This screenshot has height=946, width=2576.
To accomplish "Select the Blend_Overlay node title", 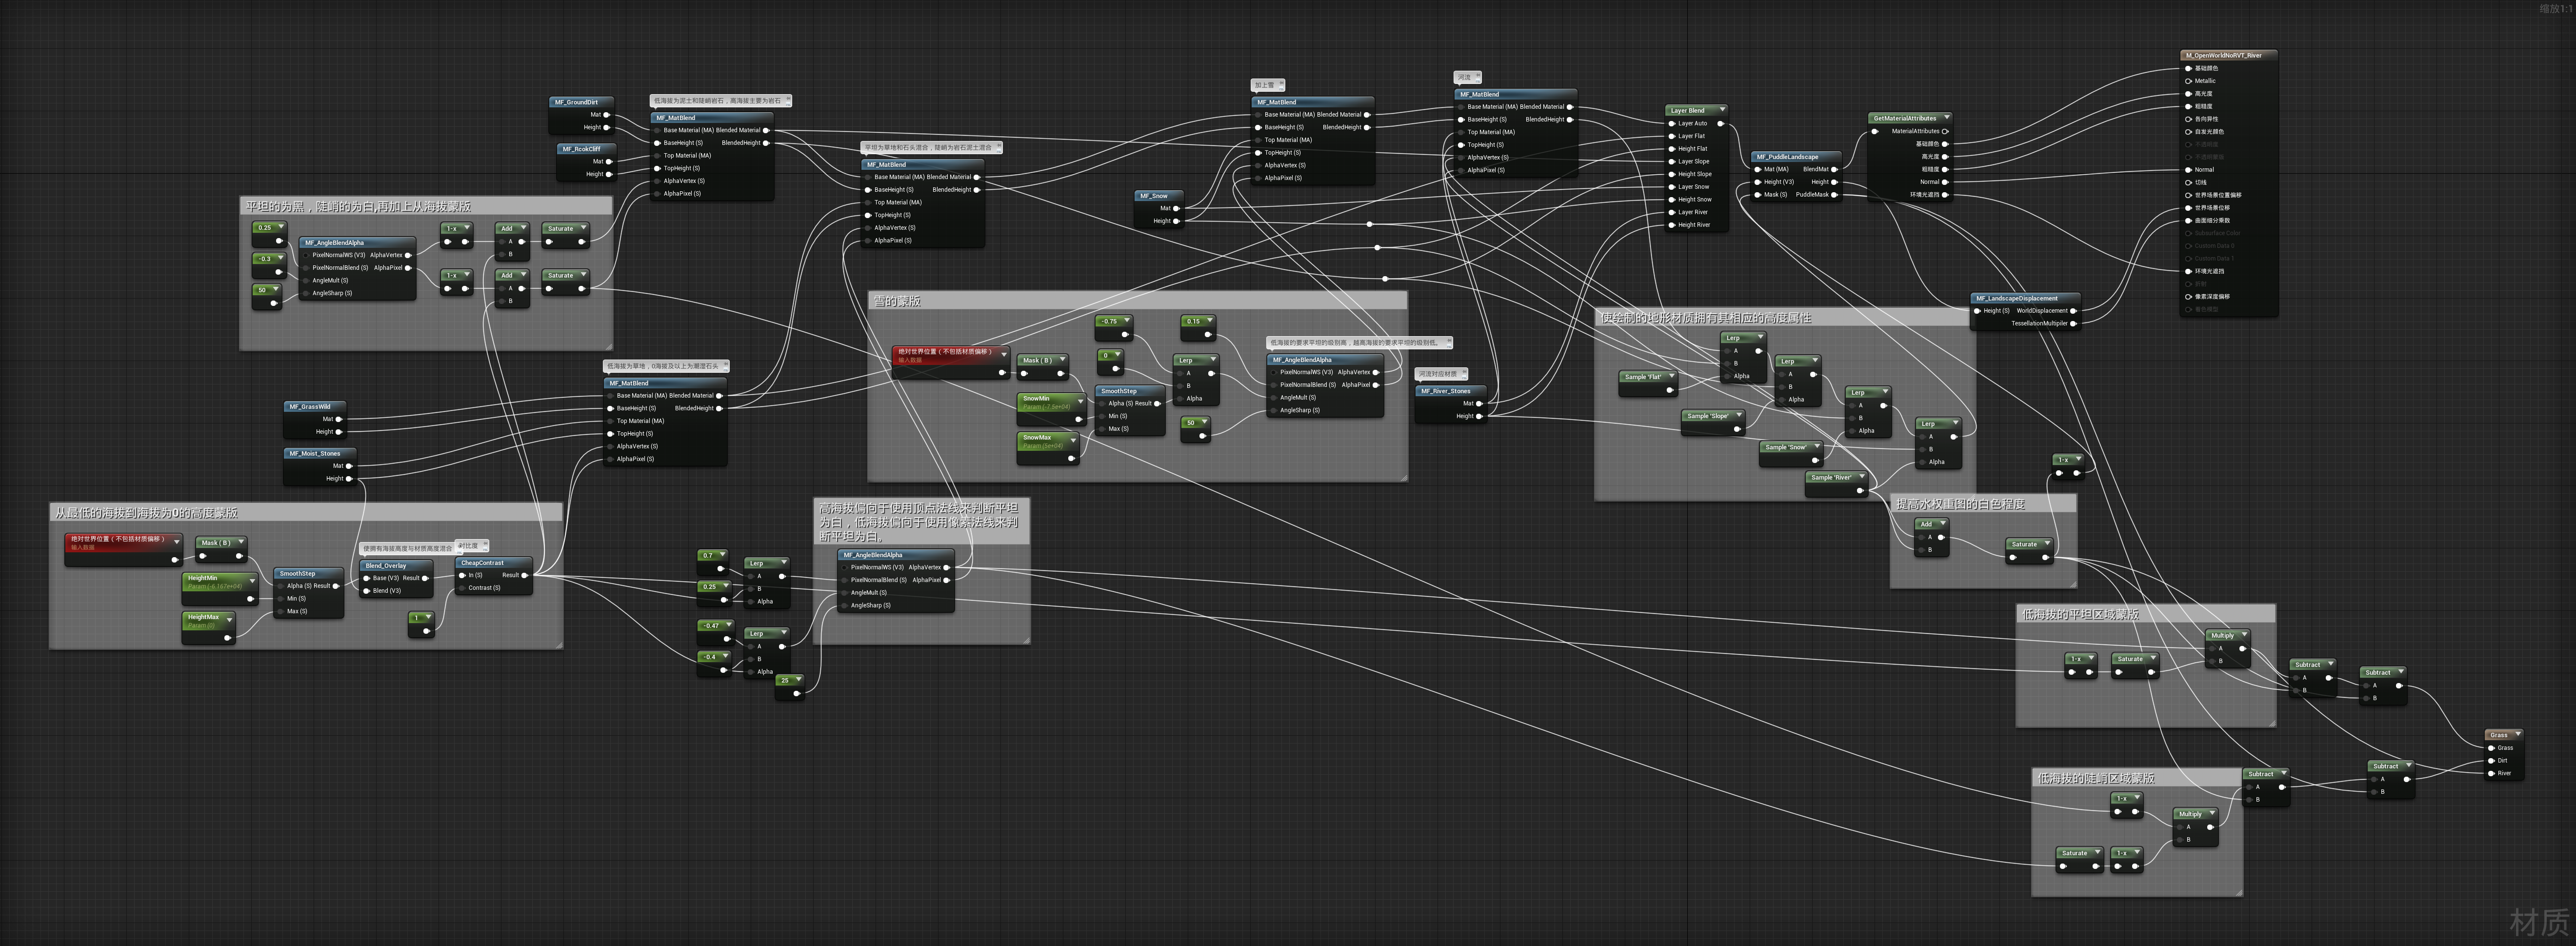I will 386,566.
